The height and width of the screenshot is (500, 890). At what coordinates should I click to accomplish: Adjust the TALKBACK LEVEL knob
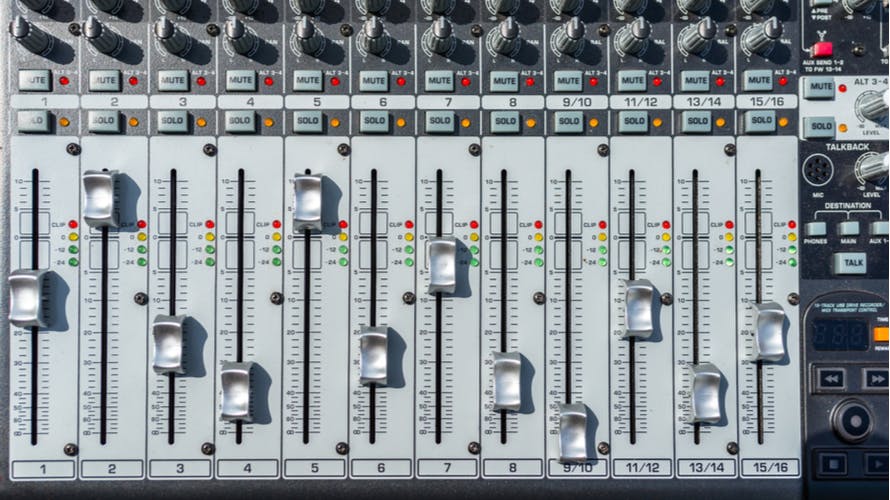click(x=873, y=169)
